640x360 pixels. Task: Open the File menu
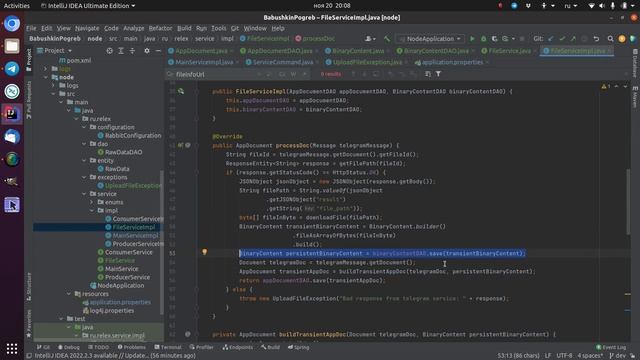click(x=31, y=28)
